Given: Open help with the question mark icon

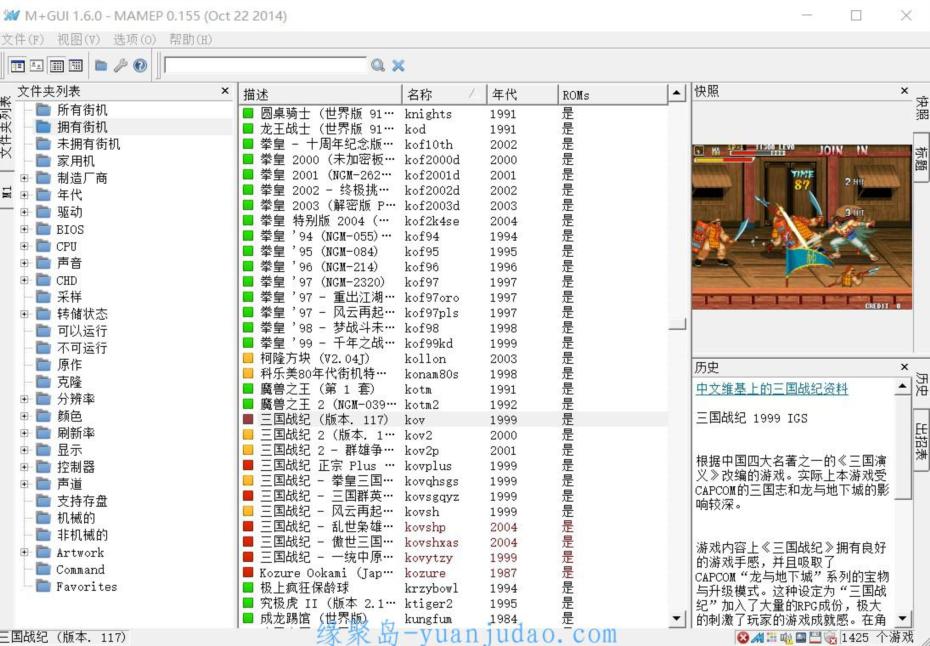Looking at the screenshot, I should (x=140, y=65).
